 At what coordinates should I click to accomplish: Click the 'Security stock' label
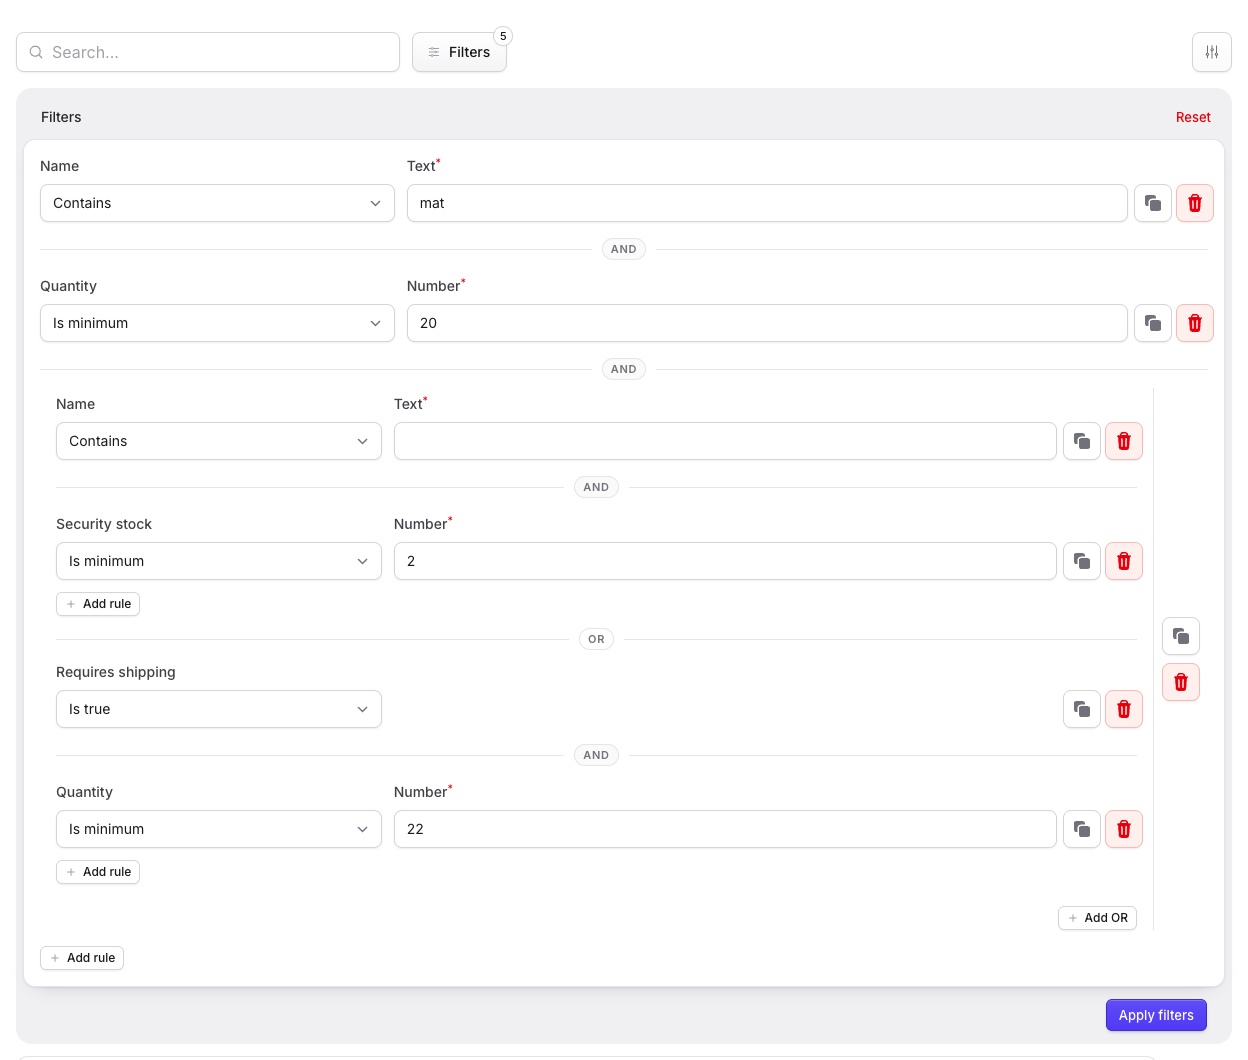coord(104,524)
